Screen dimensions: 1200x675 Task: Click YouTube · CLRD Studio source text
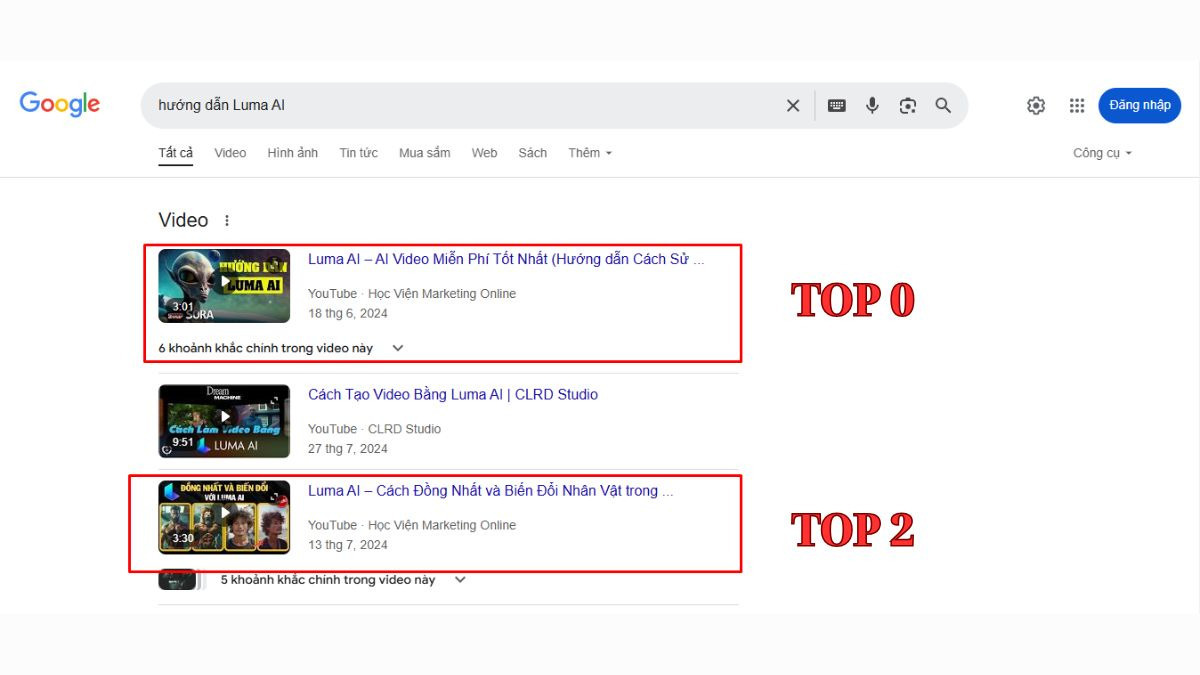tap(374, 429)
